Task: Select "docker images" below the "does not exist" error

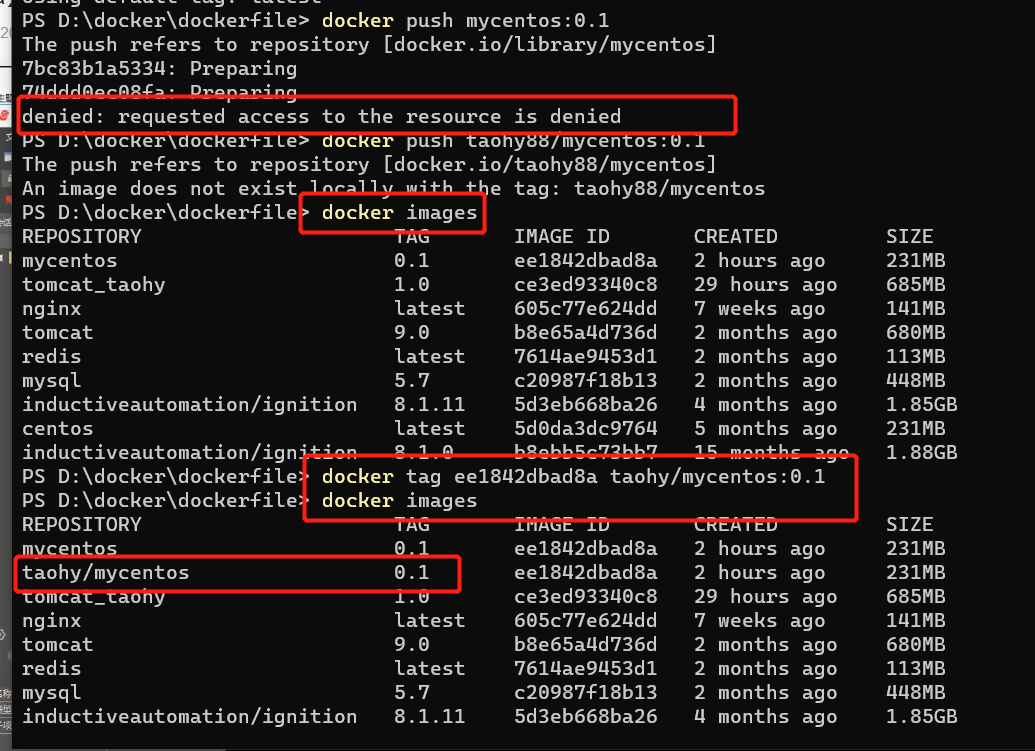Action: pyautogui.click(x=399, y=212)
